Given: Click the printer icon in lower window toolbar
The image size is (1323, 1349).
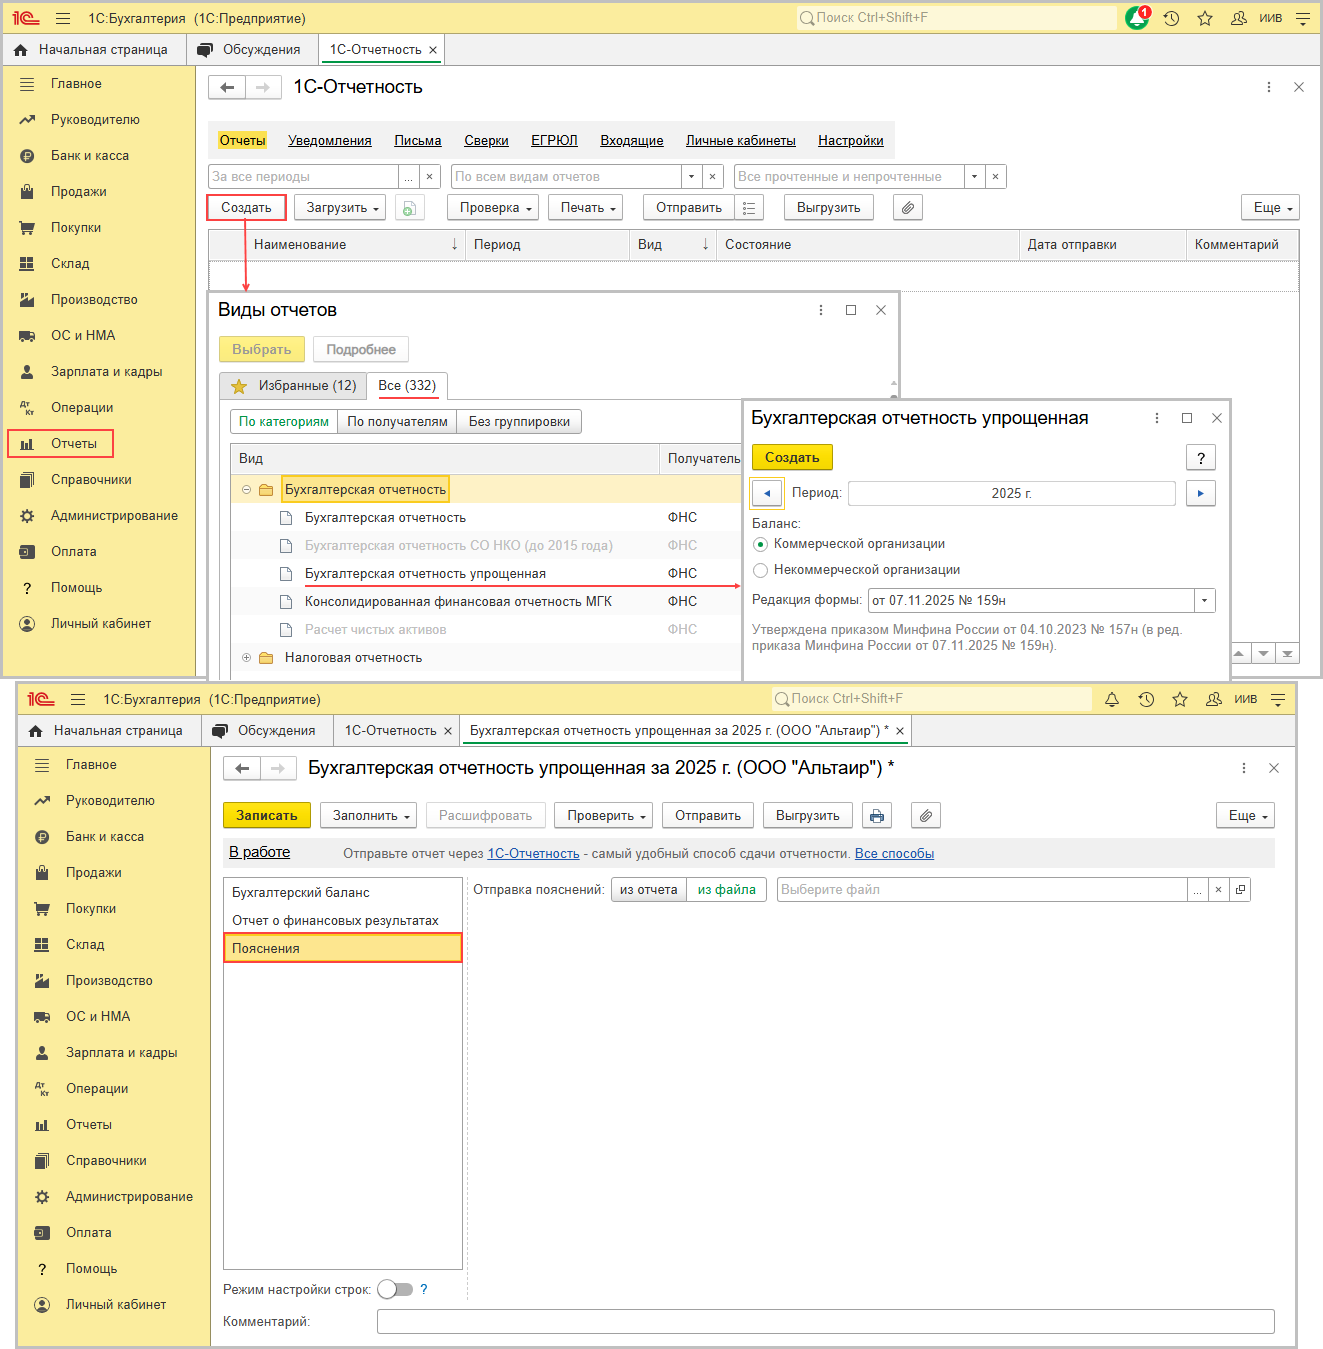Looking at the screenshot, I should [x=877, y=815].
